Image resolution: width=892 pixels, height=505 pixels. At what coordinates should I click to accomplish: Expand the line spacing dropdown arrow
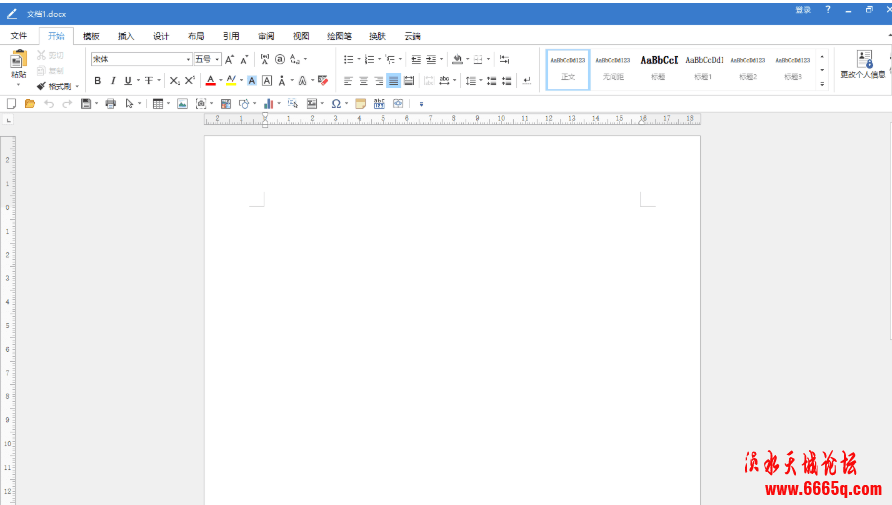pyautogui.click(x=481, y=81)
